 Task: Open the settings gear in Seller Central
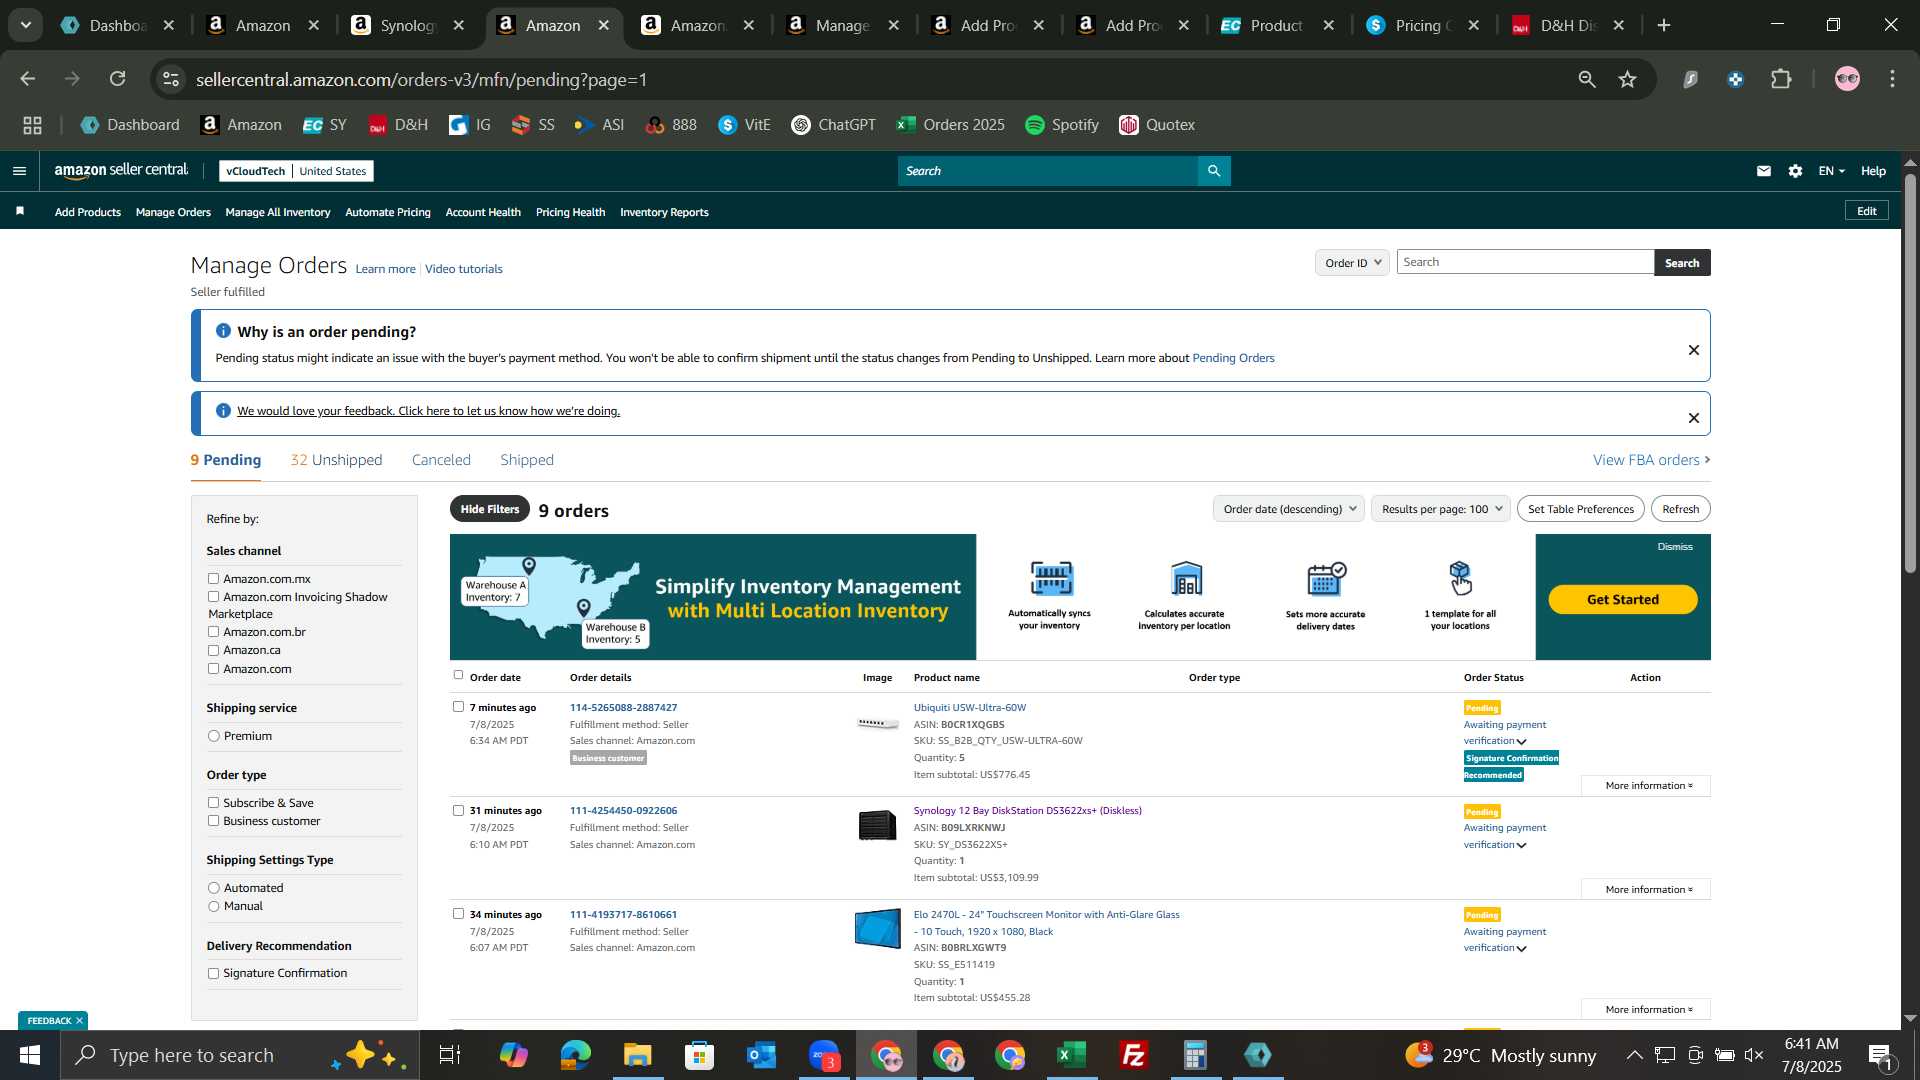[1796, 171]
